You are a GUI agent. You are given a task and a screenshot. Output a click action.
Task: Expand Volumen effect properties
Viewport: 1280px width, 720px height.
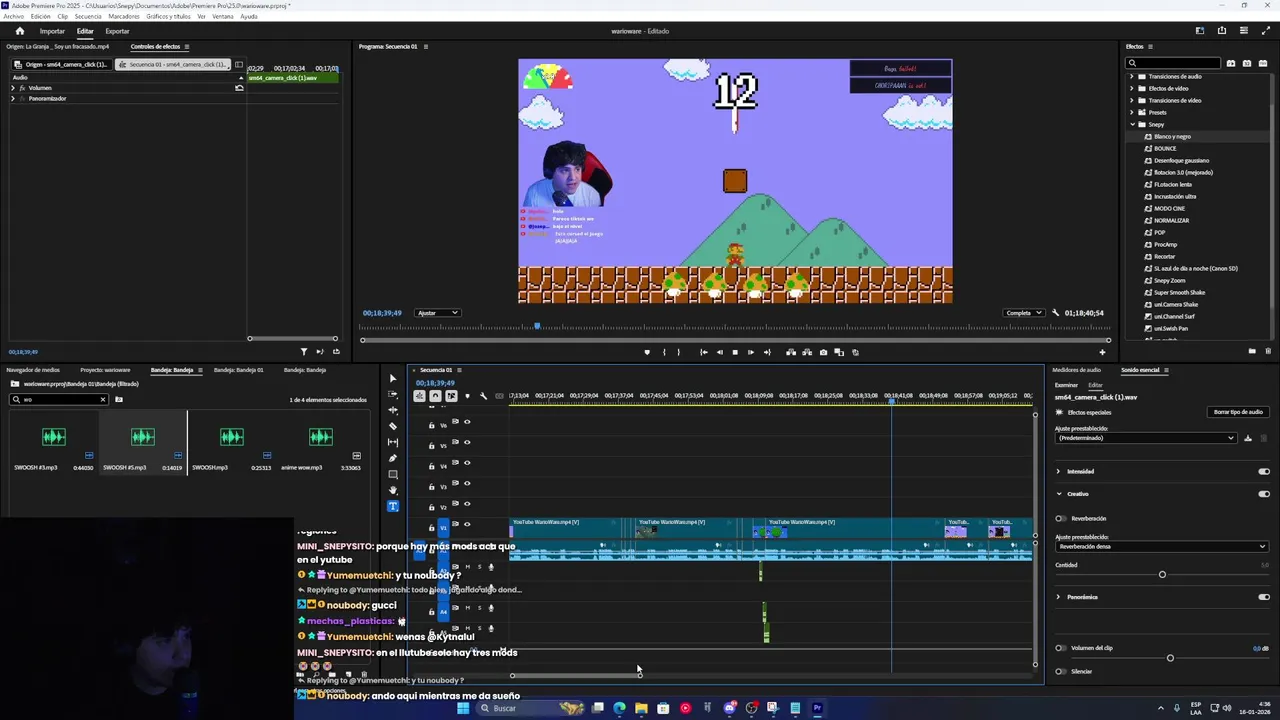(x=13, y=88)
